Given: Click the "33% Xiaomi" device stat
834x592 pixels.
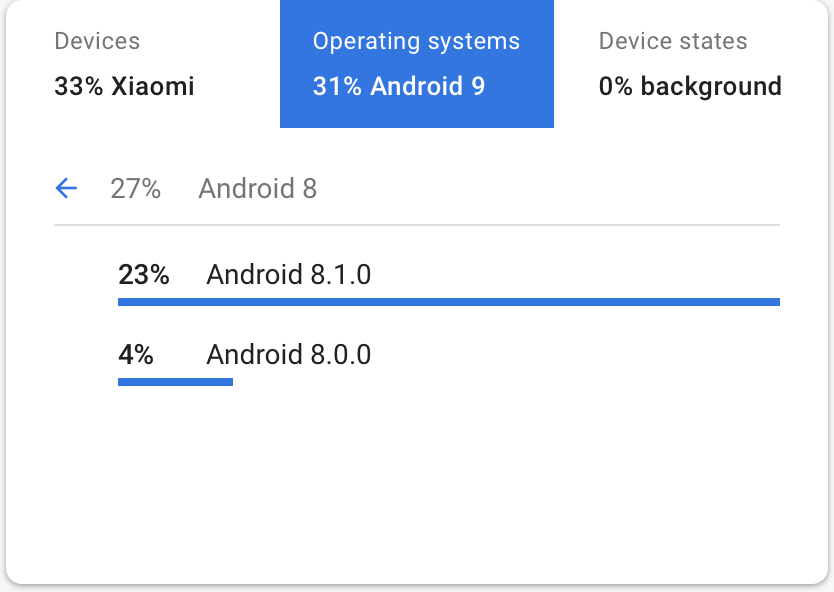Looking at the screenshot, I should click(124, 86).
